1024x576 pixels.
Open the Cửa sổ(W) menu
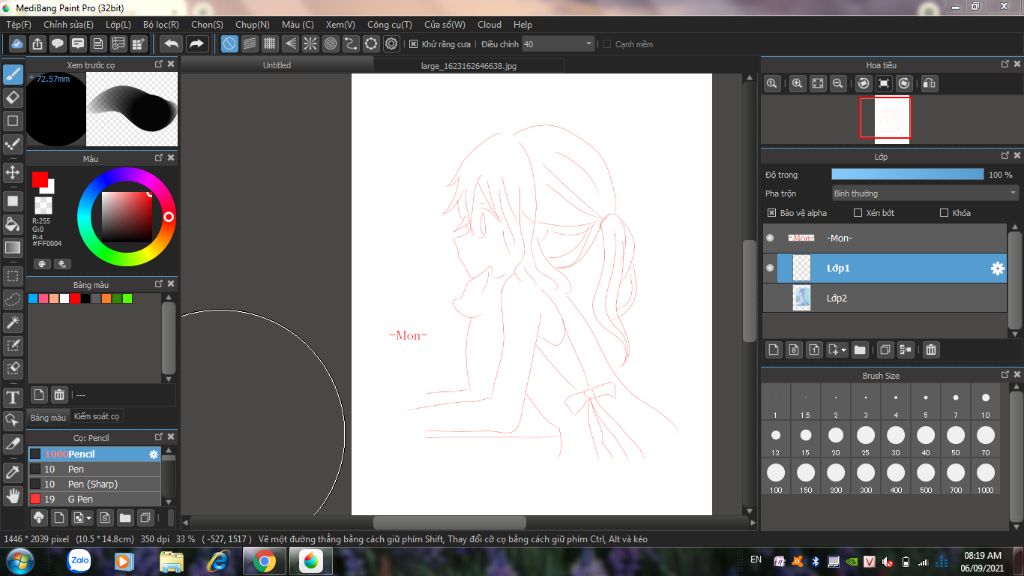pos(445,25)
